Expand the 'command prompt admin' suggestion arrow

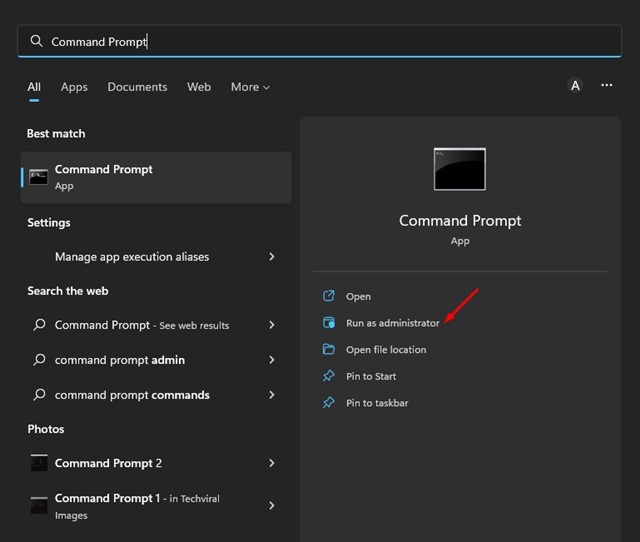(x=272, y=360)
